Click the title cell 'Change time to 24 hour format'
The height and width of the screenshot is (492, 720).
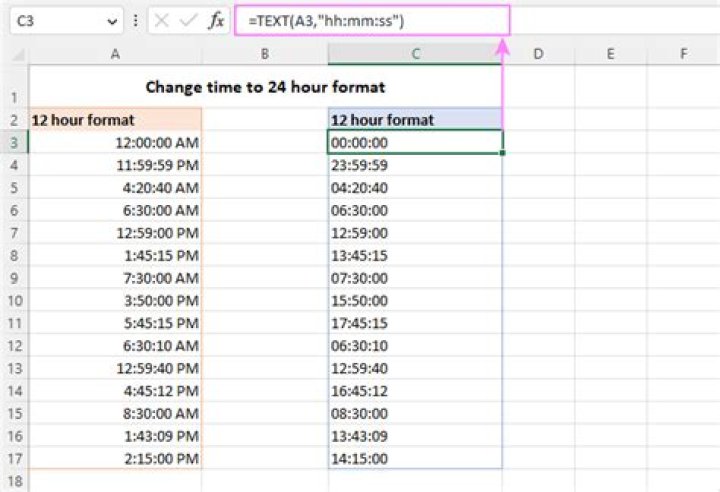[x=265, y=87]
